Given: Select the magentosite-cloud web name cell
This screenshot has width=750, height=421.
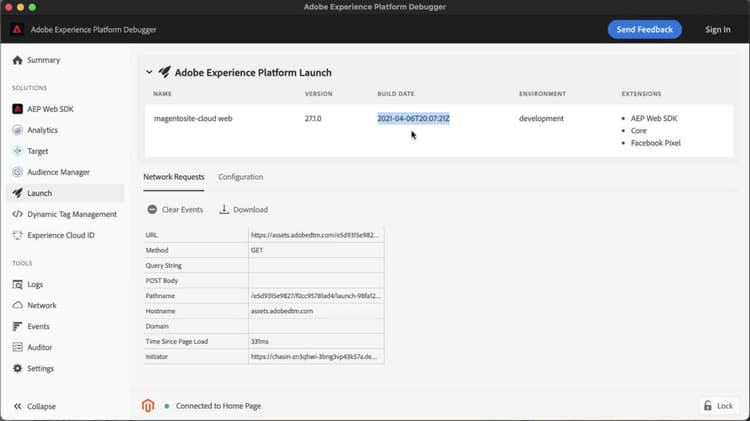Looking at the screenshot, I should pyautogui.click(x=193, y=118).
